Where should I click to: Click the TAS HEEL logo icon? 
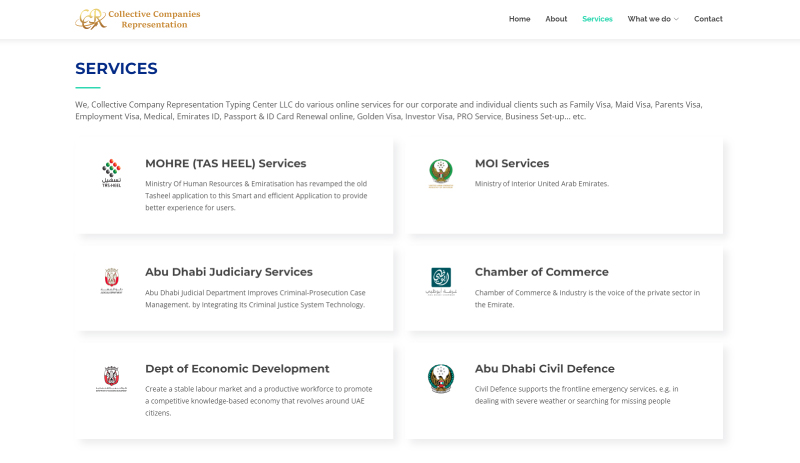(x=111, y=173)
